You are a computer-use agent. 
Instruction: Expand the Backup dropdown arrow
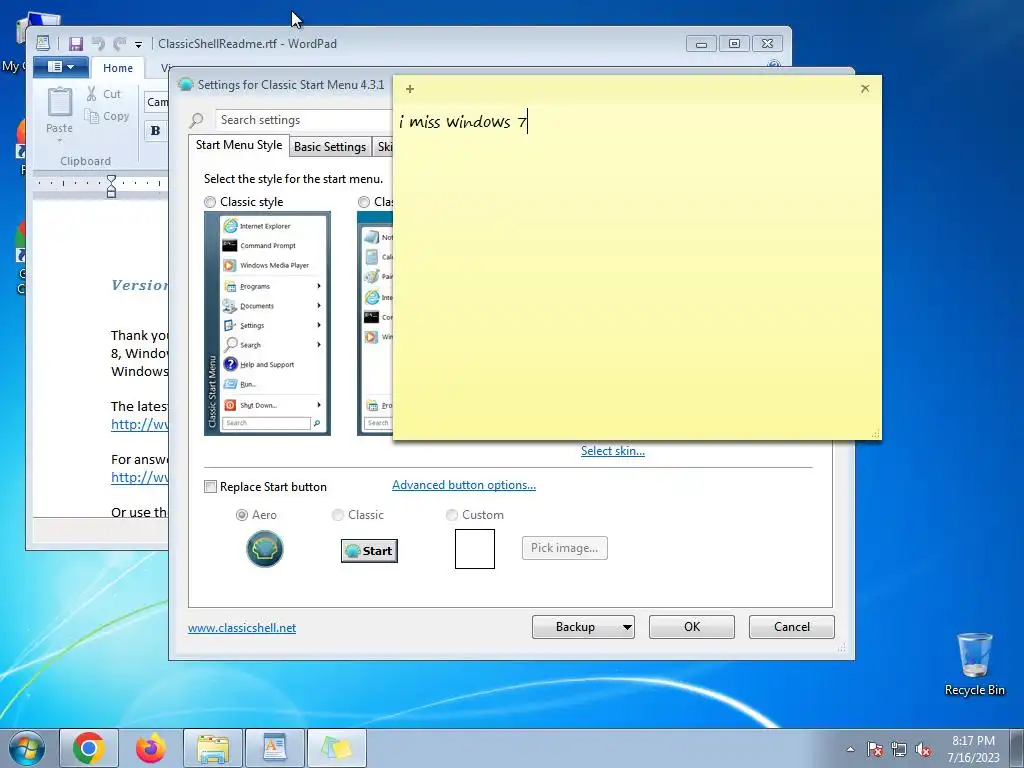point(627,627)
